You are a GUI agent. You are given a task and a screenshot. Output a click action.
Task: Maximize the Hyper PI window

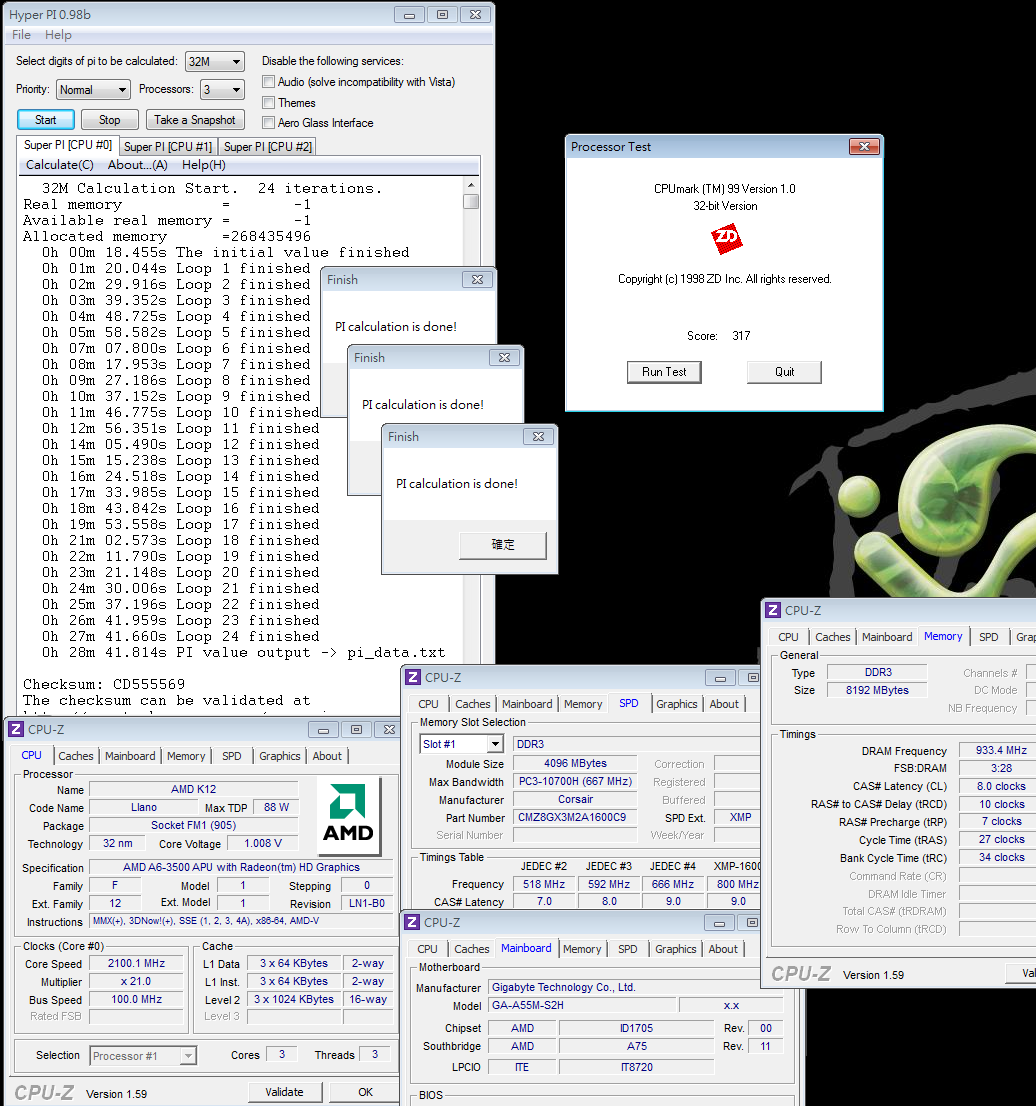pyautogui.click(x=442, y=15)
